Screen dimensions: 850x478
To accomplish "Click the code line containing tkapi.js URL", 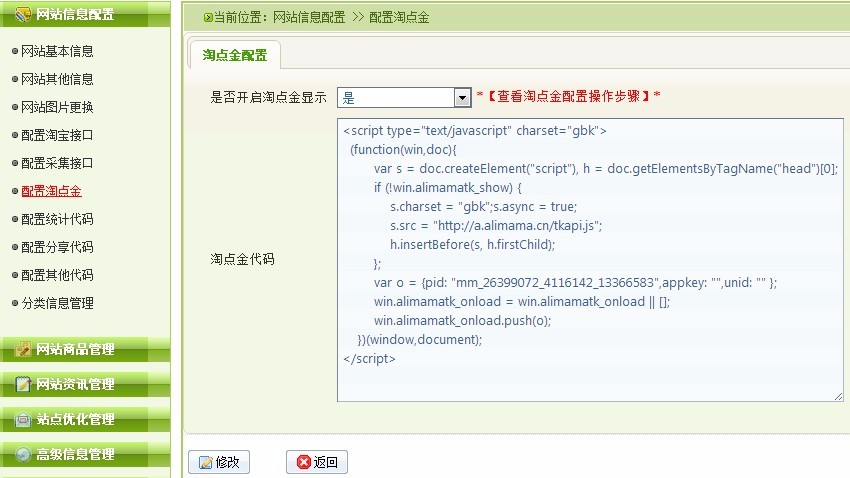I will pos(496,225).
